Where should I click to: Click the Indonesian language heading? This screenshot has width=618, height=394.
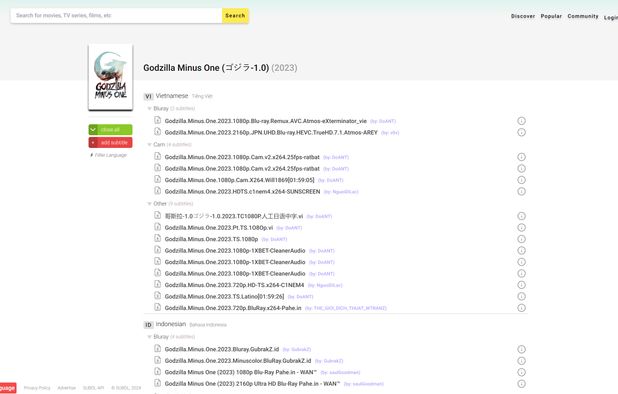click(x=171, y=324)
